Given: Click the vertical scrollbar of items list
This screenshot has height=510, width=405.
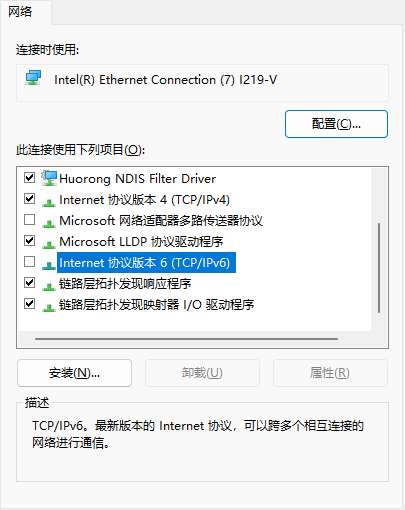Looking at the screenshot, I should 379,268.
